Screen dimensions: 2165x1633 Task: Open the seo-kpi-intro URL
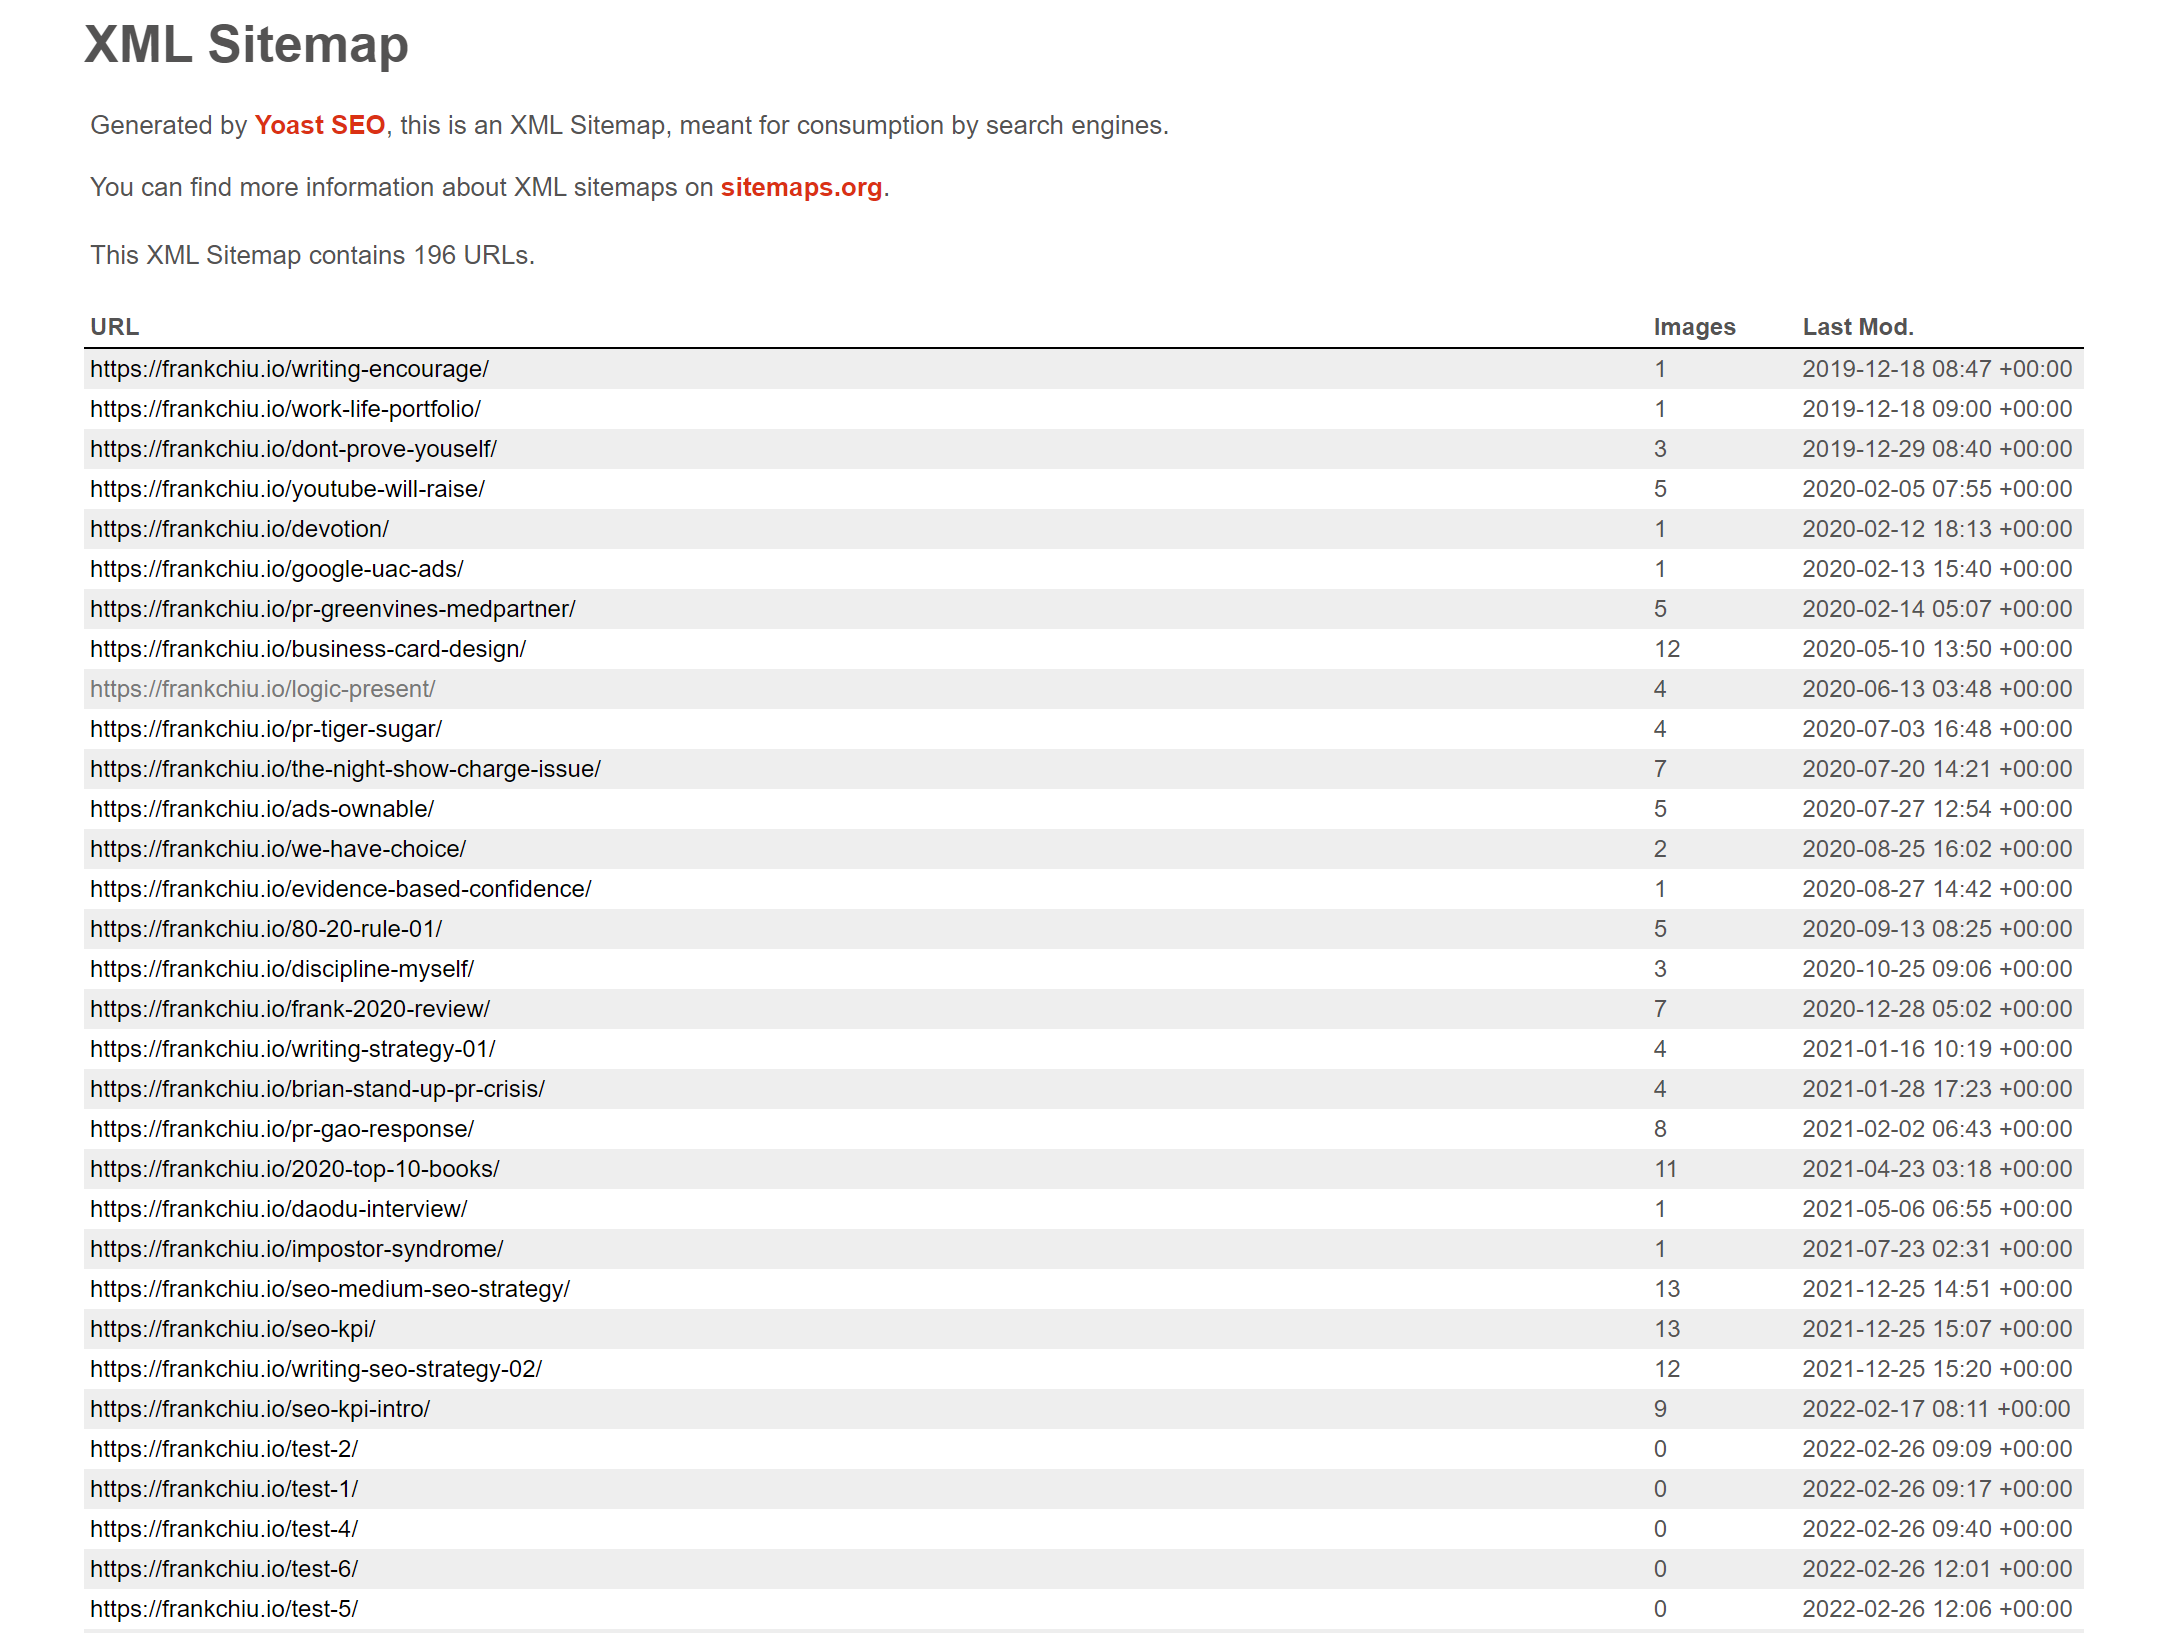click(x=260, y=1409)
